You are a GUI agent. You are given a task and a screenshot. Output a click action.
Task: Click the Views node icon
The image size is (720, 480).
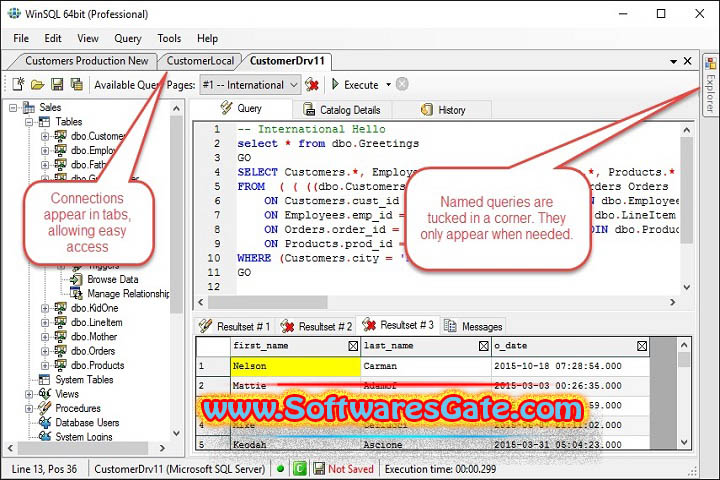(x=45, y=394)
